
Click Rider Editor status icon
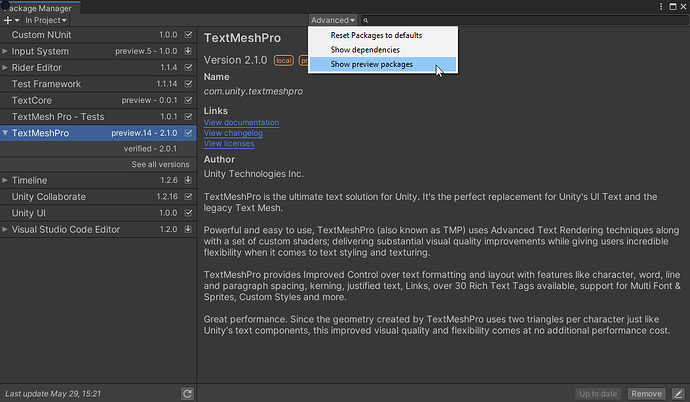188,67
